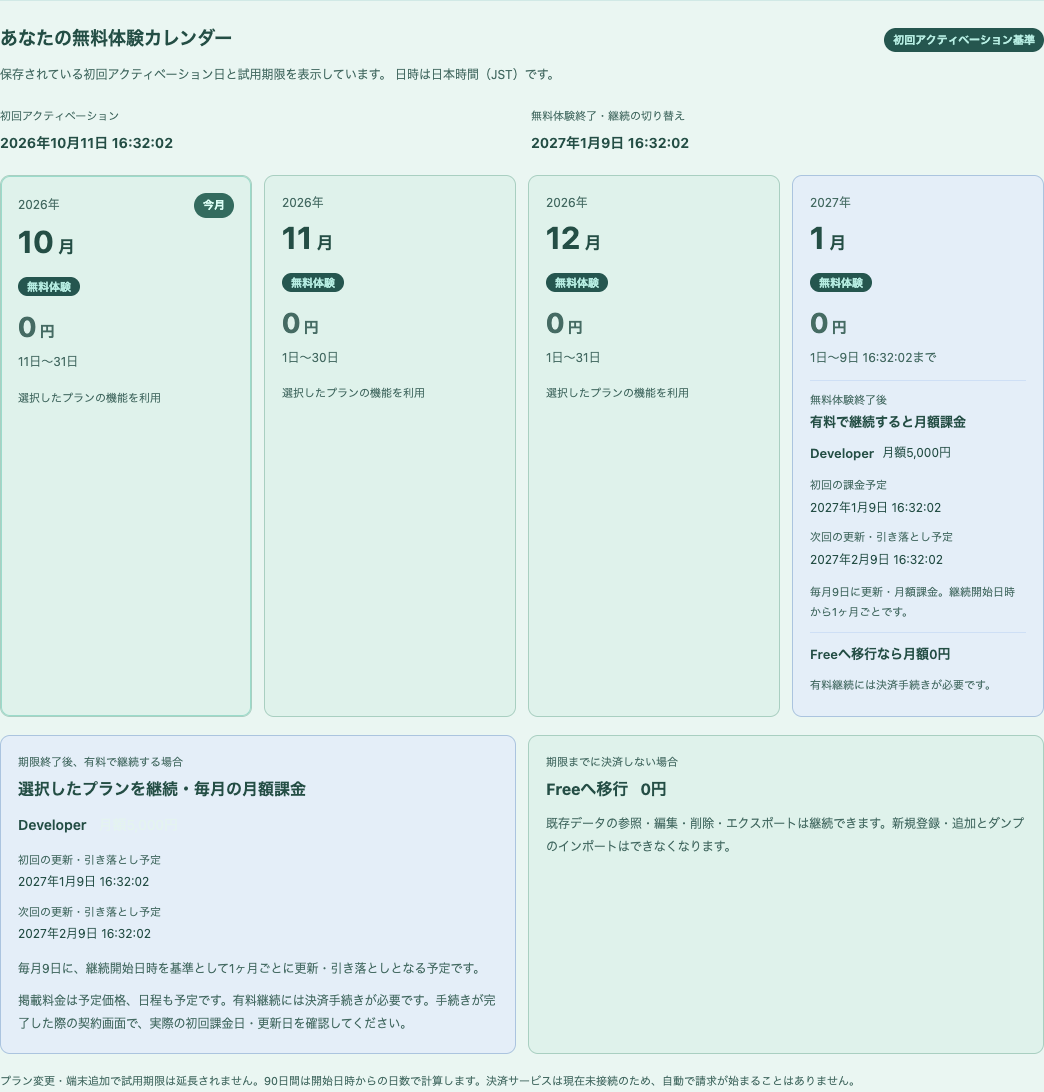The height and width of the screenshot is (1092, 1044).
Task: Click the 今月 badge on October card
Action: tap(214, 205)
